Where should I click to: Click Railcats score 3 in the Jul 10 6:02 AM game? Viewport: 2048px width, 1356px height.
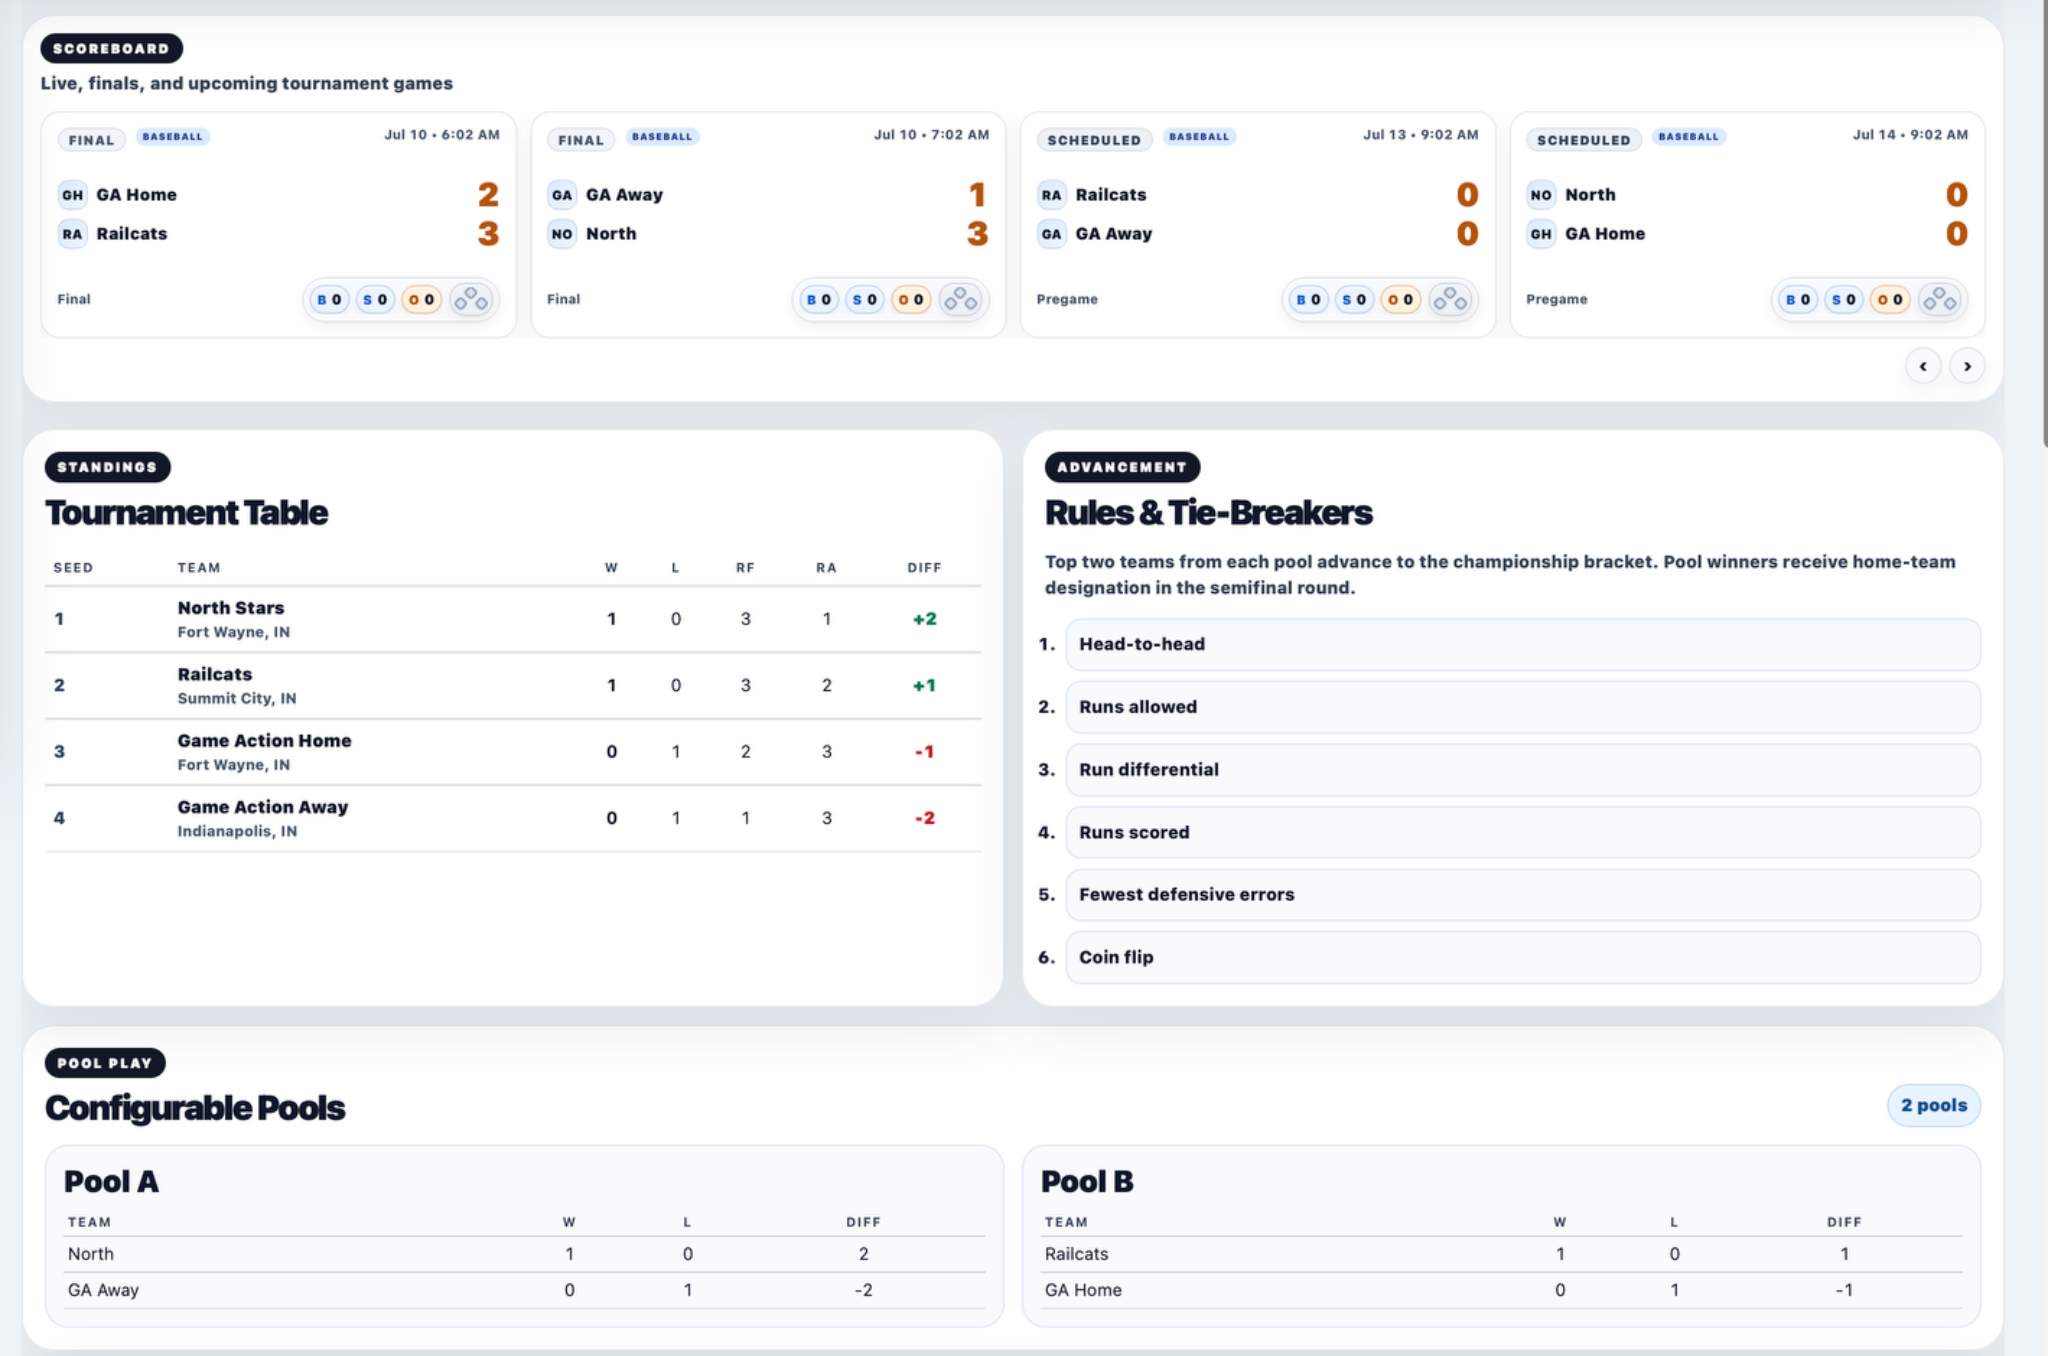(x=488, y=234)
